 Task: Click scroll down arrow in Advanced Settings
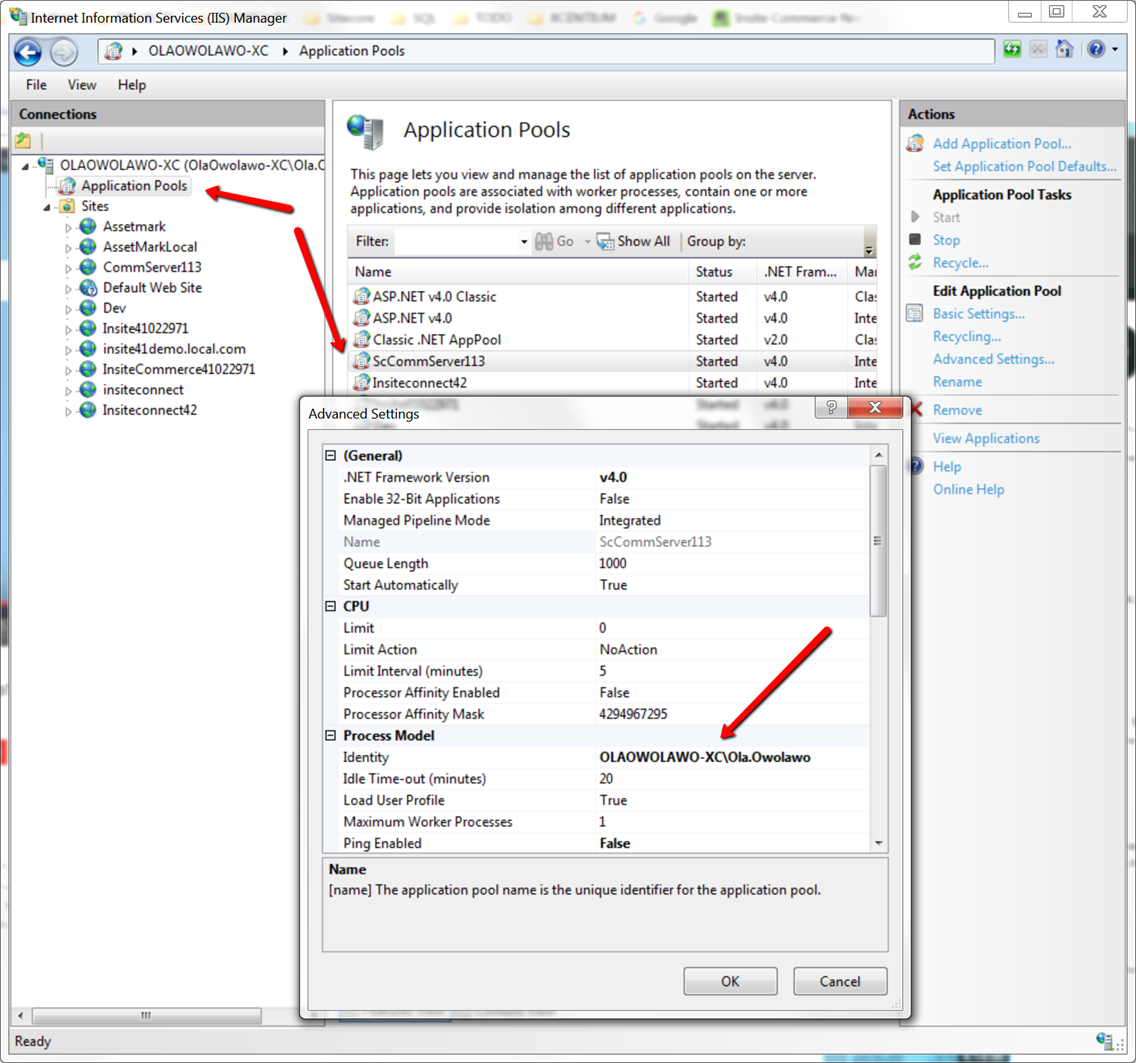click(x=878, y=843)
